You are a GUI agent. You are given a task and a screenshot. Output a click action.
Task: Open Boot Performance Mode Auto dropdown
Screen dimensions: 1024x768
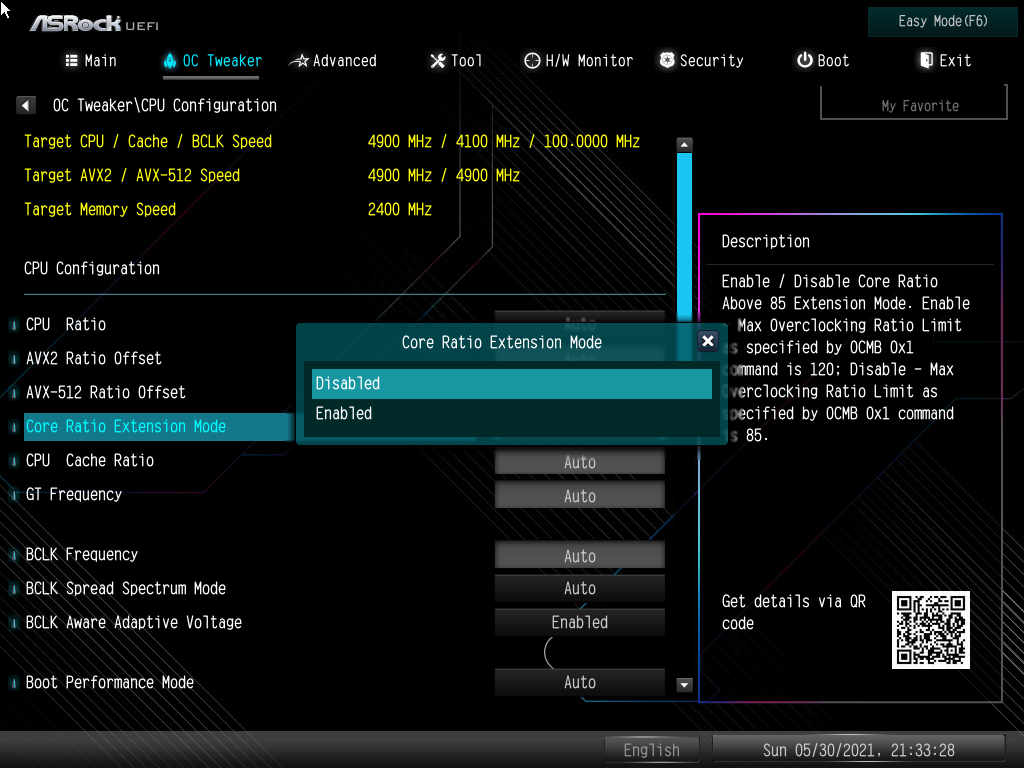click(579, 682)
